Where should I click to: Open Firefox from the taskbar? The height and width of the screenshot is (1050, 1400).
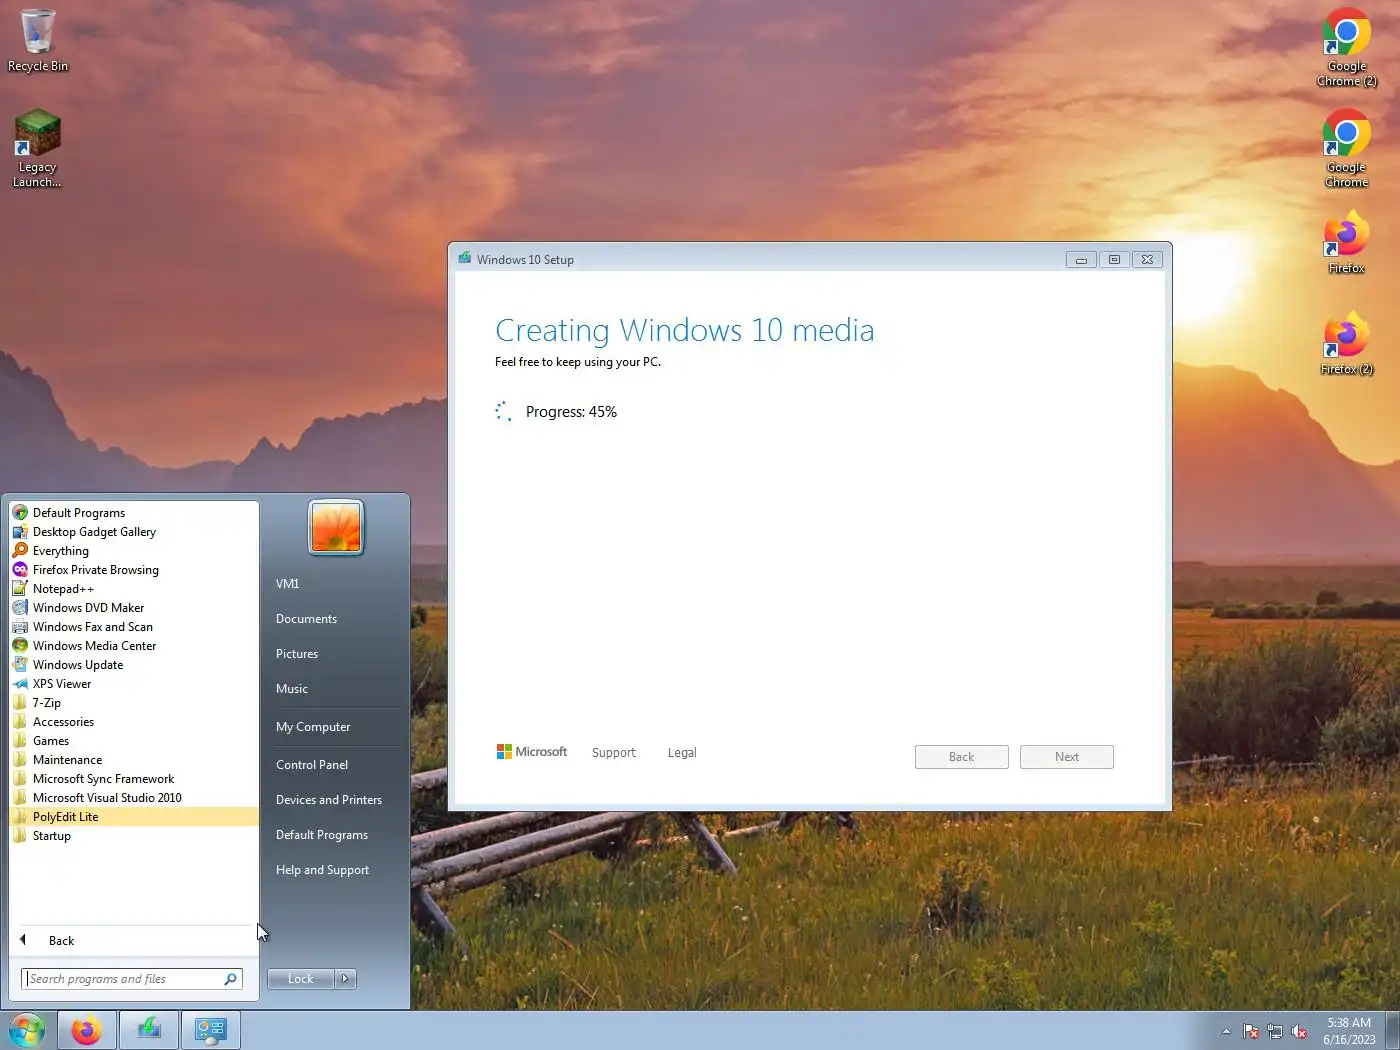click(87, 1030)
